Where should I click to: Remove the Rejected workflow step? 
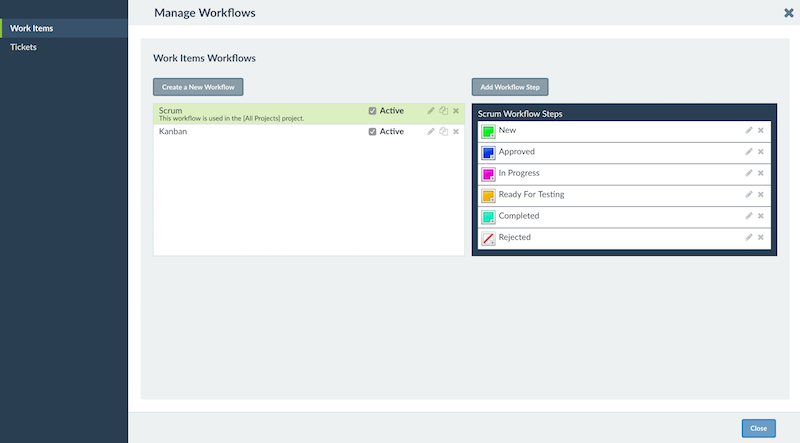coord(761,237)
